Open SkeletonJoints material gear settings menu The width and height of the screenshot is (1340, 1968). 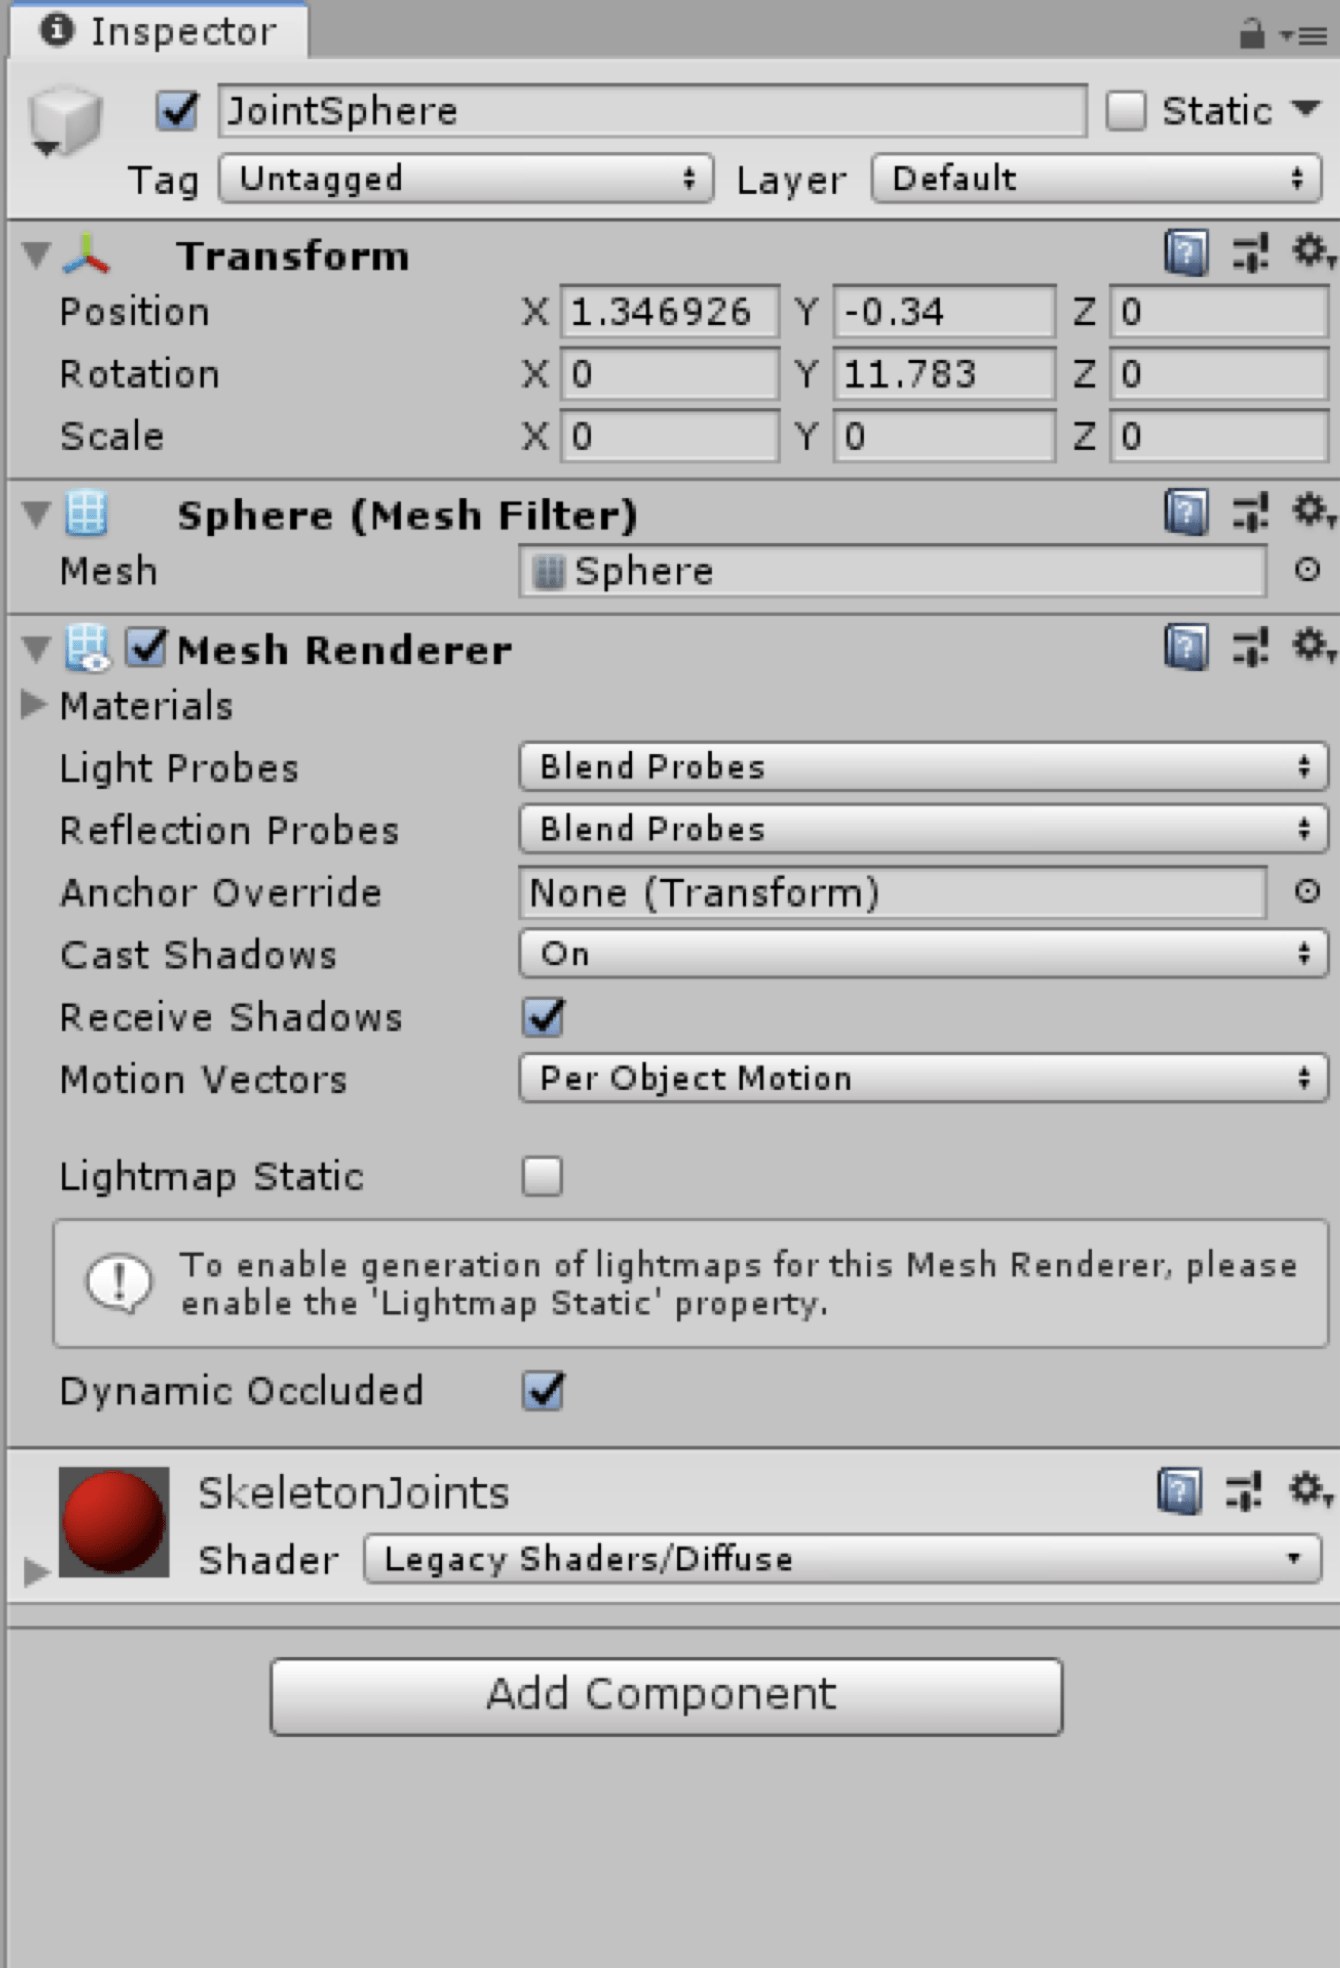click(1311, 1490)
